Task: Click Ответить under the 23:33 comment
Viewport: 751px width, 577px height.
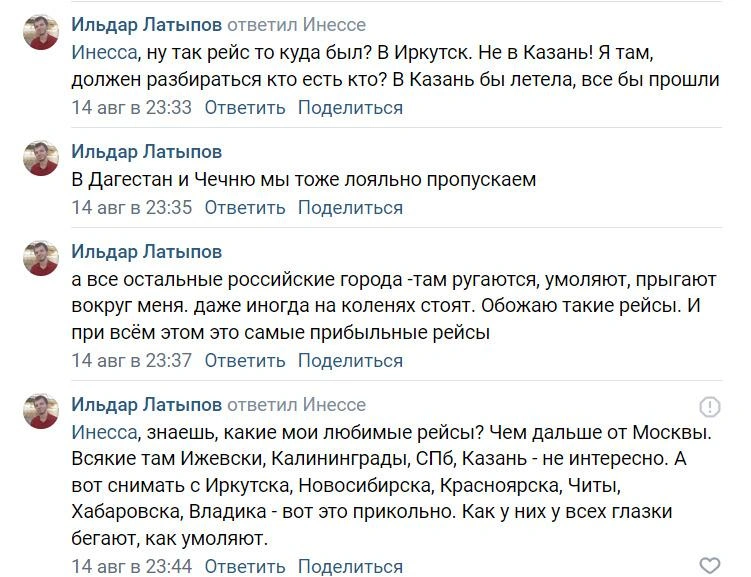Action: coord(245,108)
